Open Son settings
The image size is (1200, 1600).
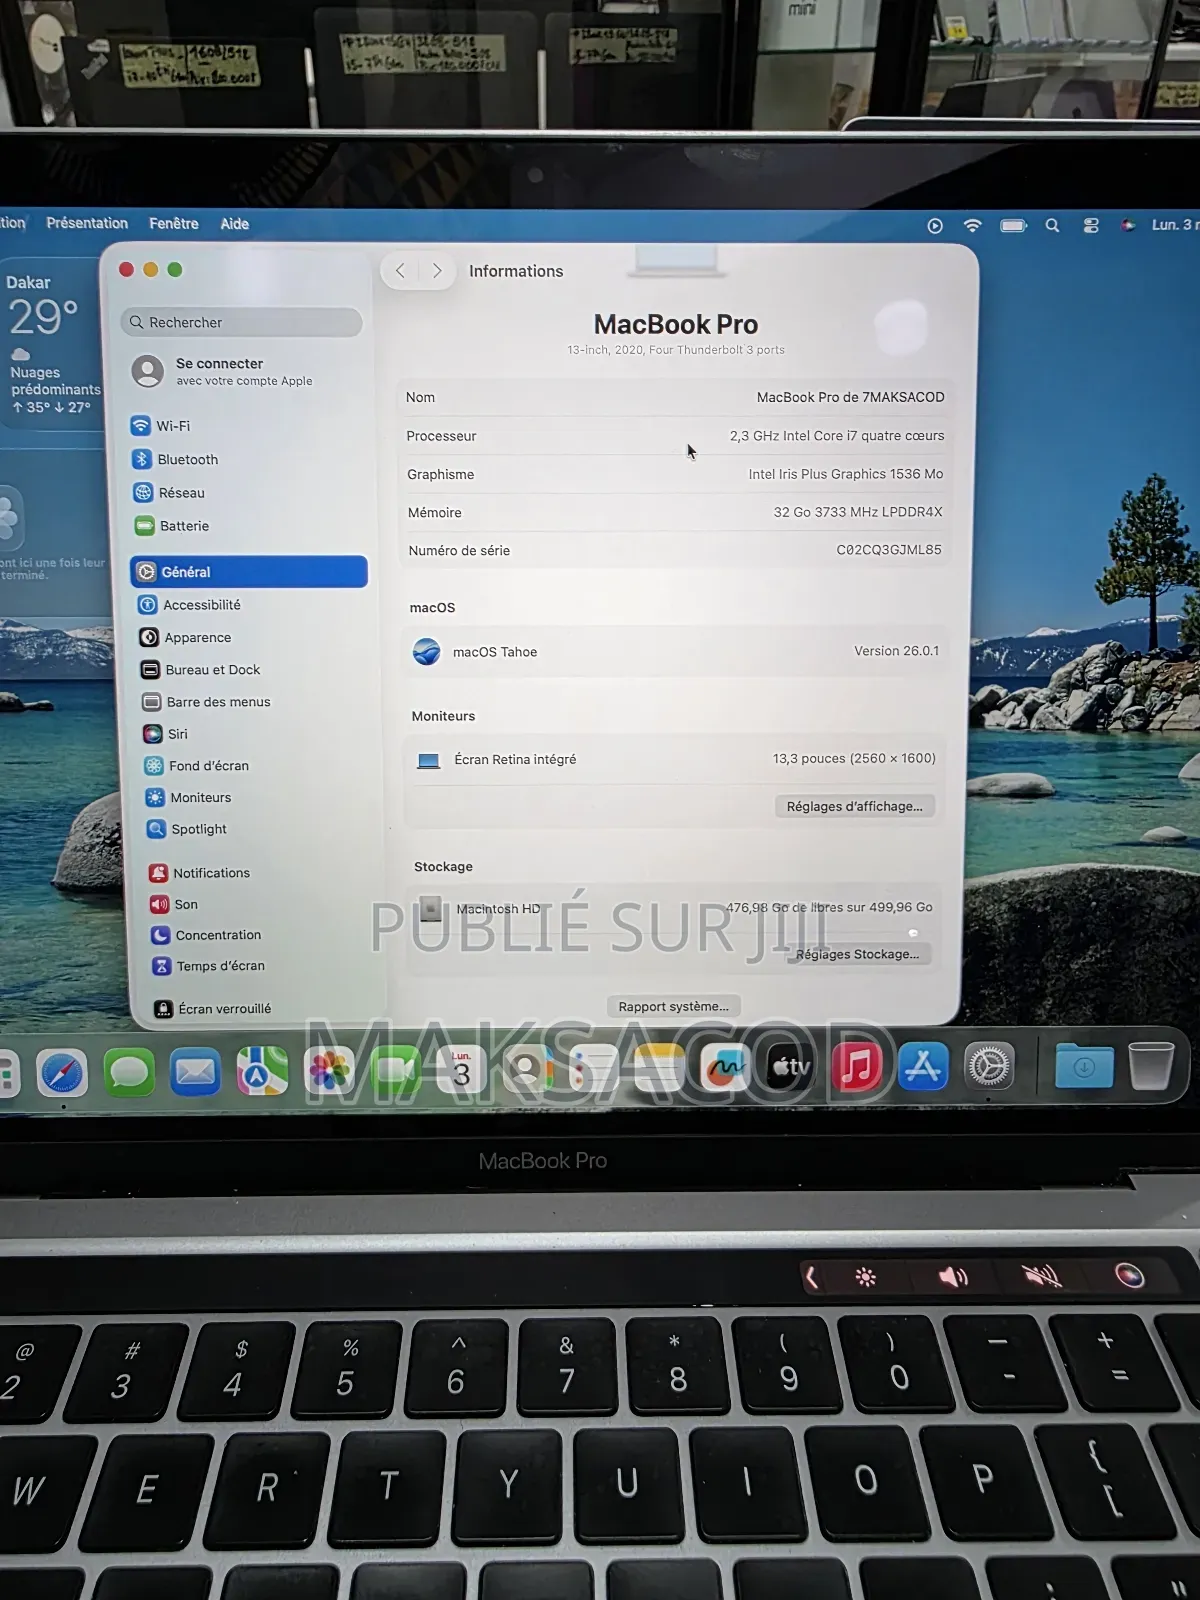pyautogui.click(x=174, y=904)
